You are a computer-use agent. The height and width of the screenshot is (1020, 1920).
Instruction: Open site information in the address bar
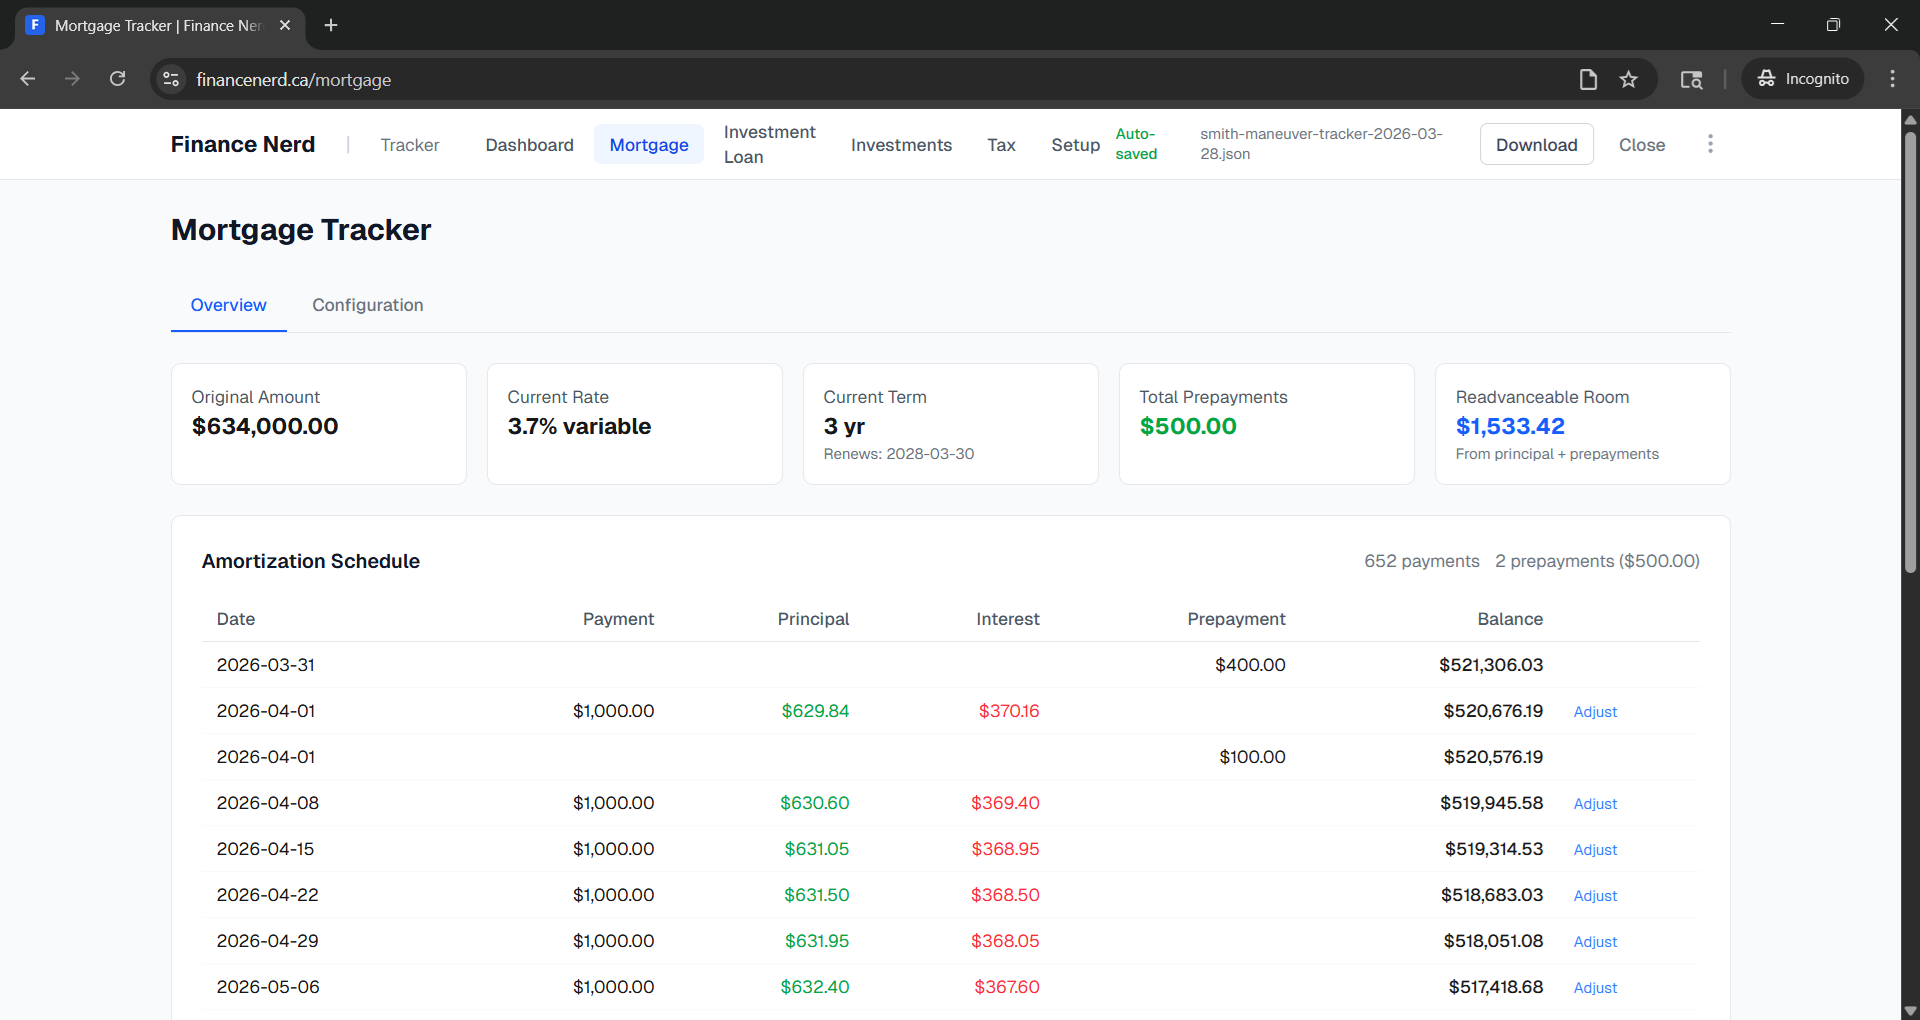(170, 79)
